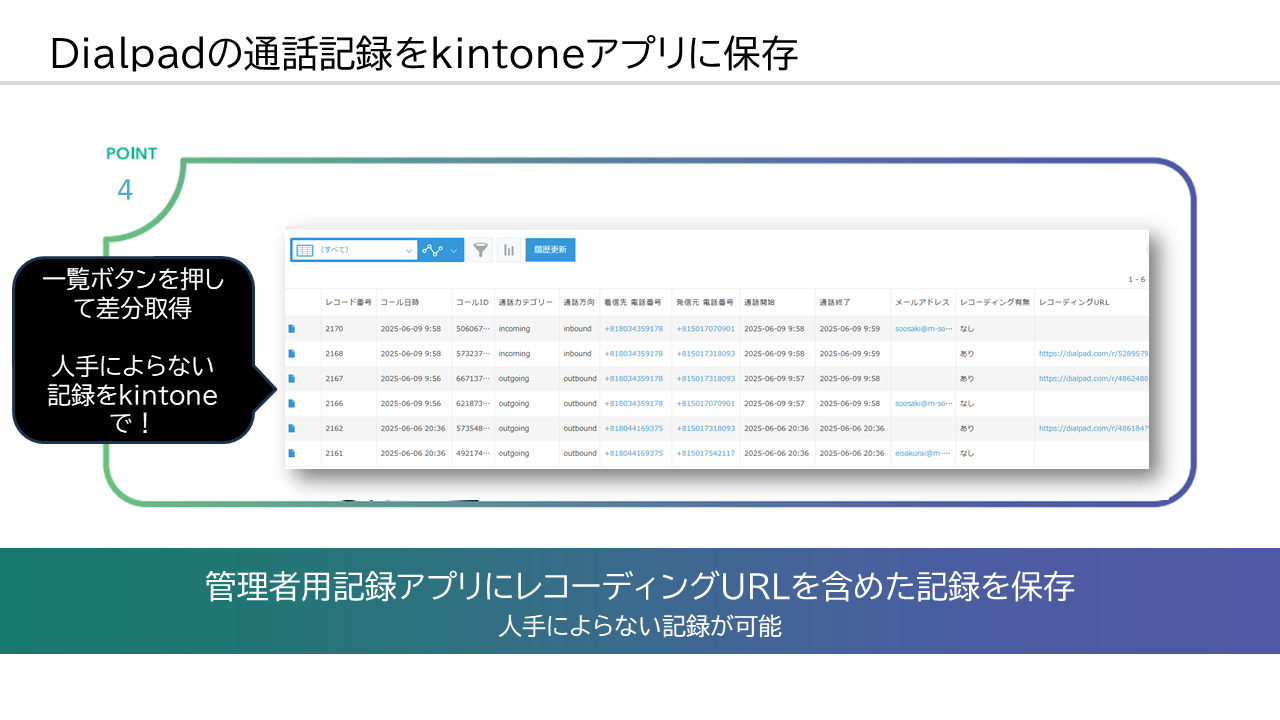Open record 2168 detail icon
The image size is (1280, 720).
292,353
